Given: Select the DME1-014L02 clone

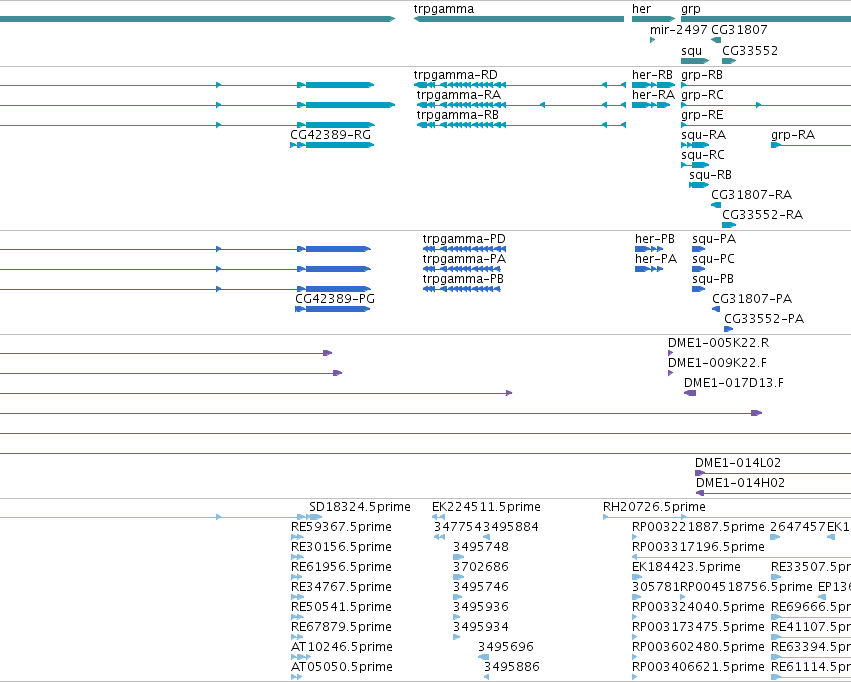Looking at the screenshot, I should pyautogui.click(x=773, y=474).
